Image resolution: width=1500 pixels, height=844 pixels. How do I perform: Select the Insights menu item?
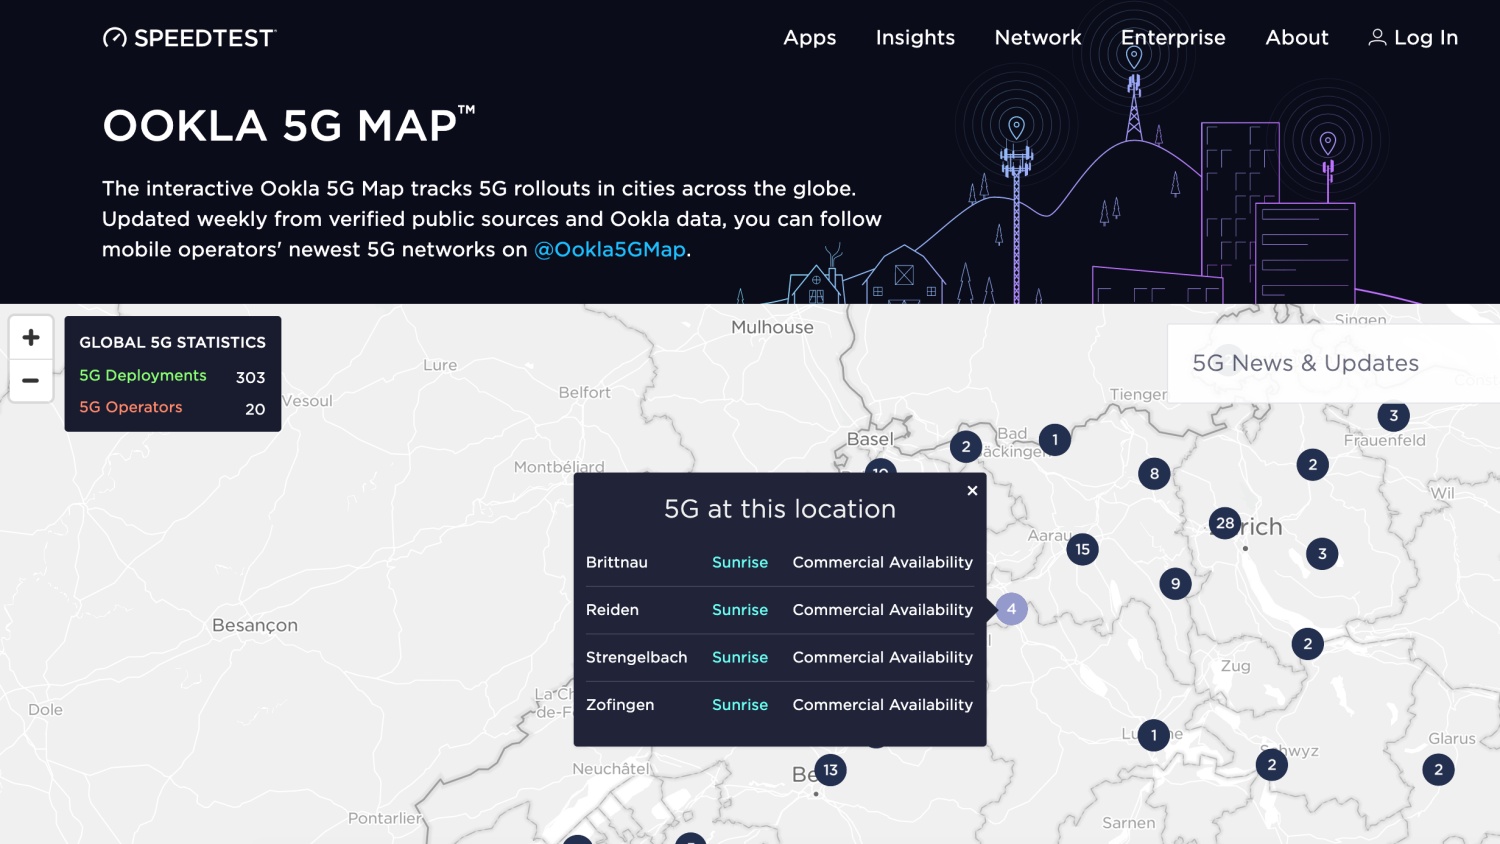(x=915, y=37)
